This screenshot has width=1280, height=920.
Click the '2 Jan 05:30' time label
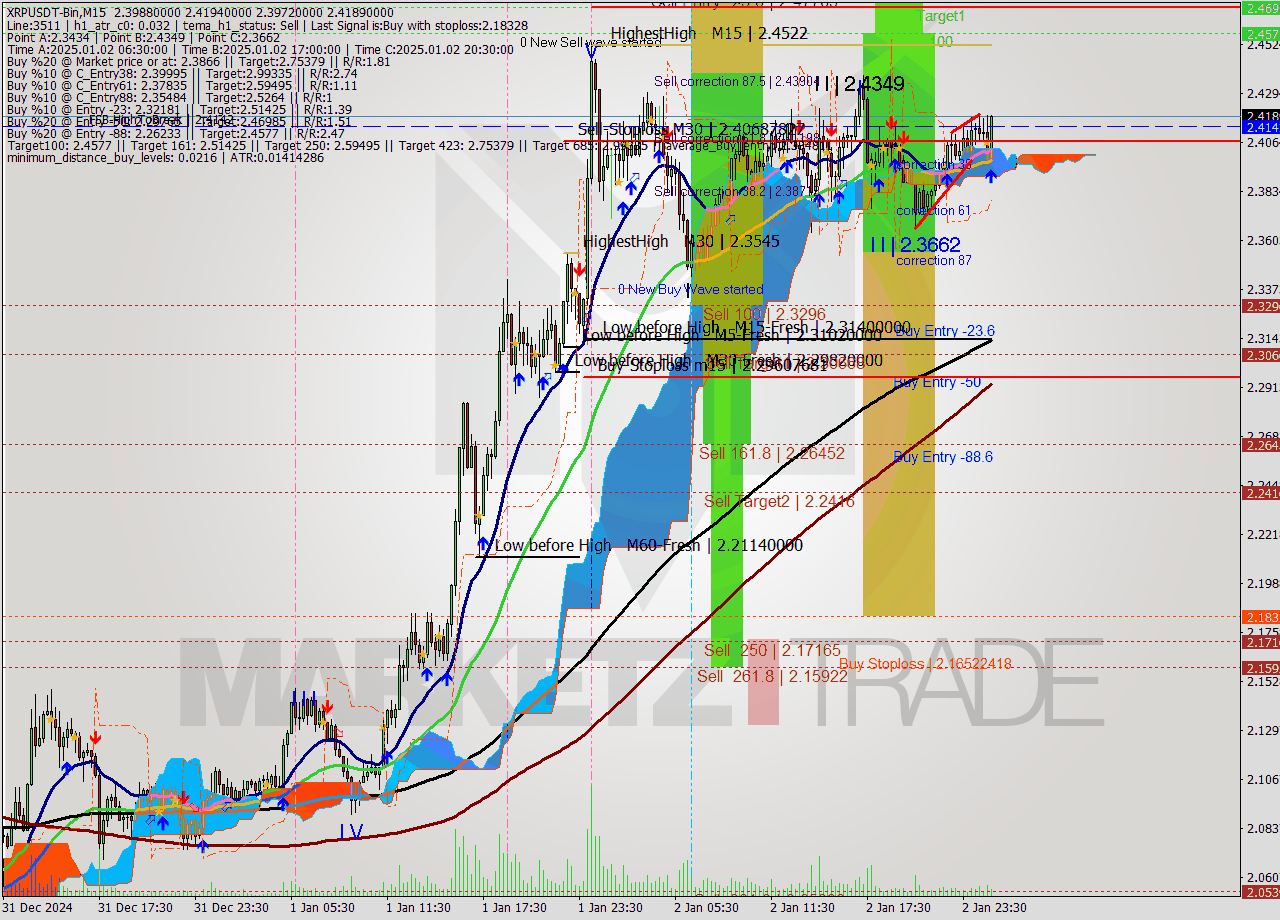706,908
